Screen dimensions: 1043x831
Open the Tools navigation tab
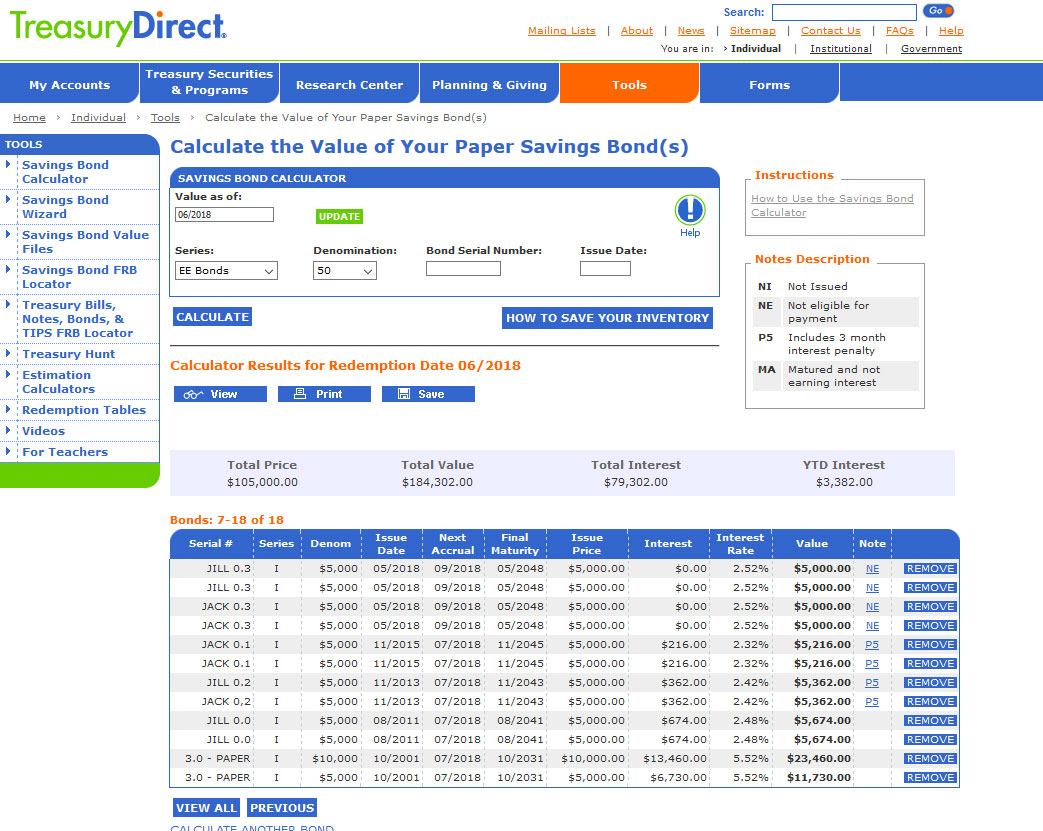[629, 85]
